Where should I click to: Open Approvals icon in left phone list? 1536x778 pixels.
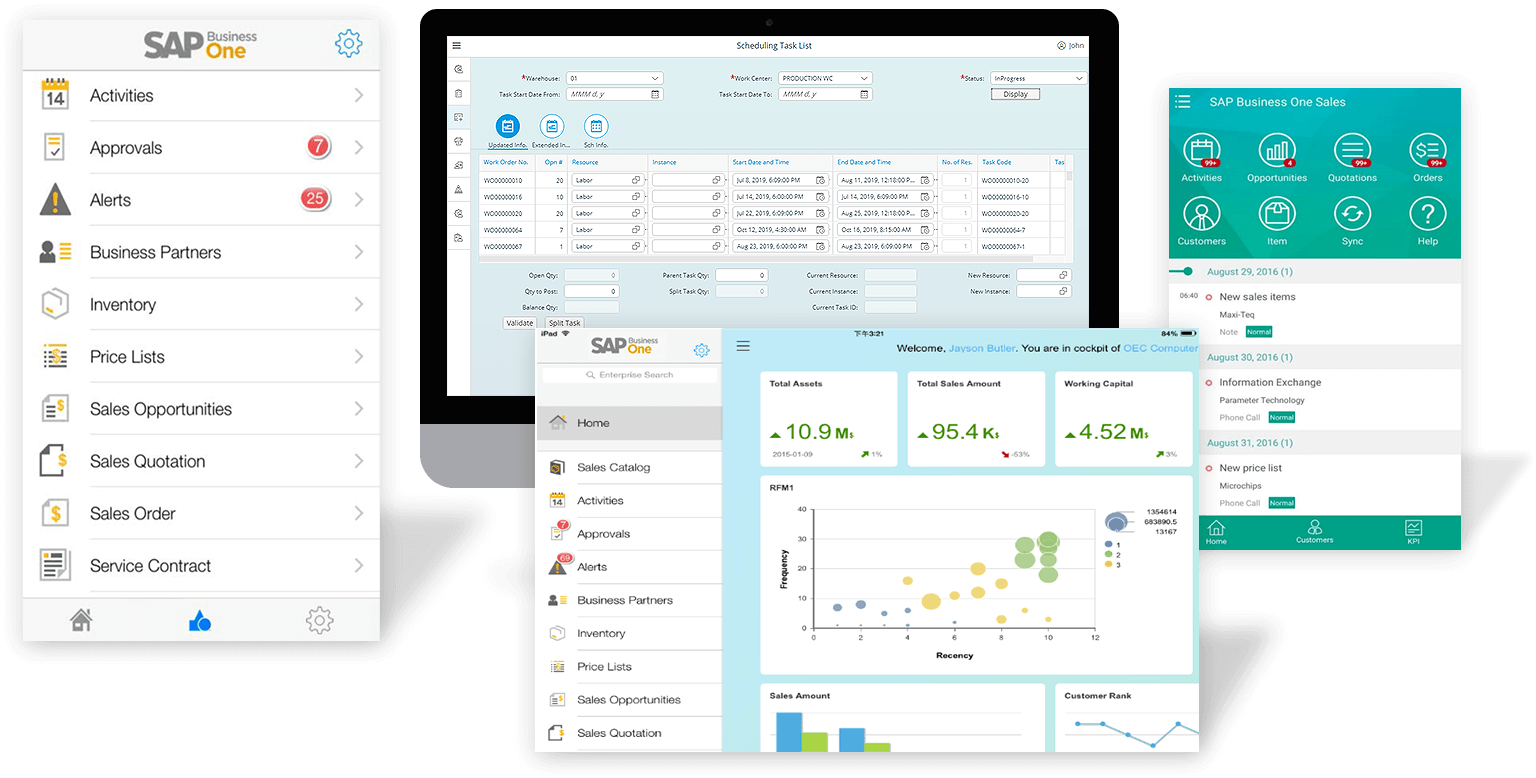tap(55, 147)
